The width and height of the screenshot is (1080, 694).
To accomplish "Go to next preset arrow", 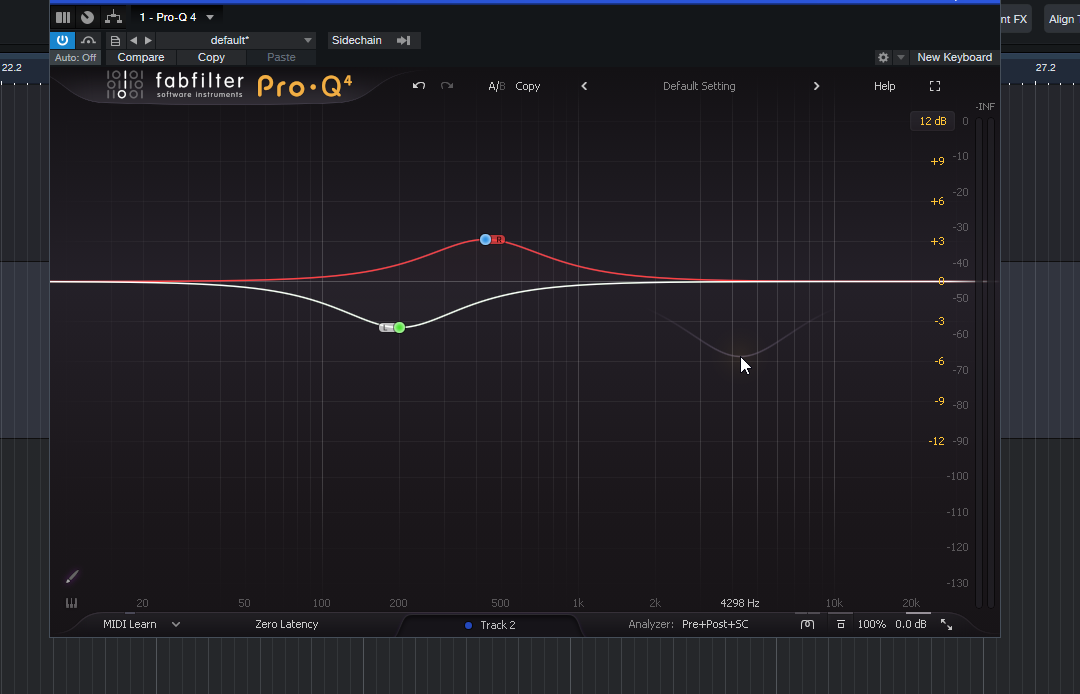I will (x=148, y=41).
